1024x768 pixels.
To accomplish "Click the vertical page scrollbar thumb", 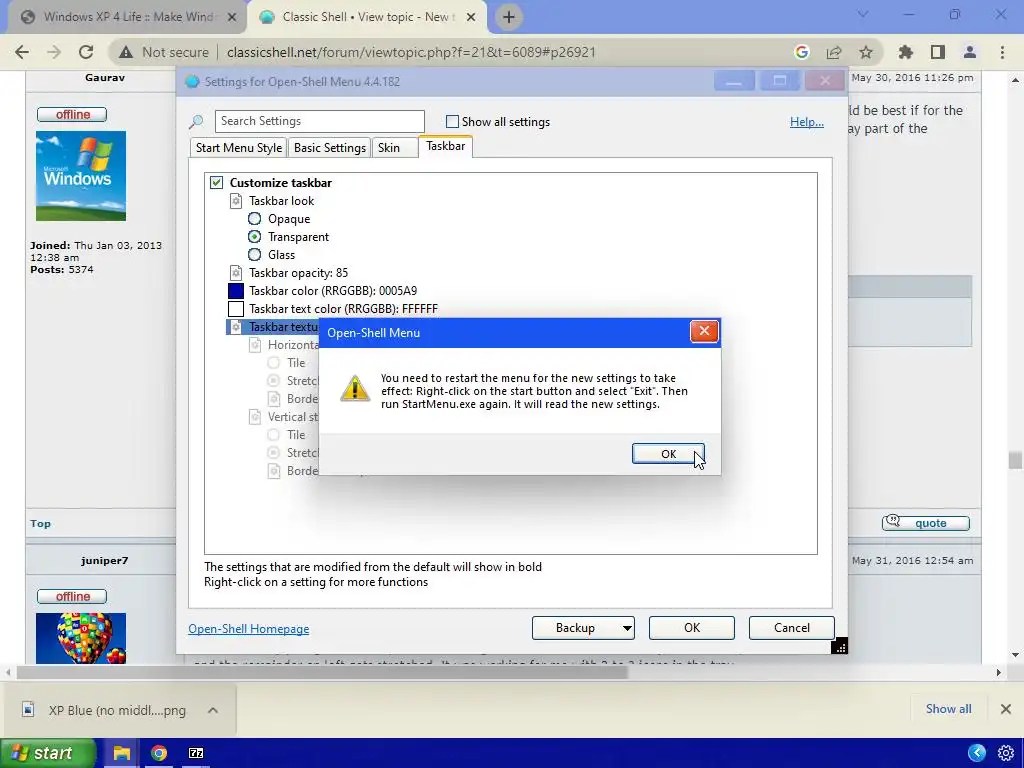I will point(1015,460).
